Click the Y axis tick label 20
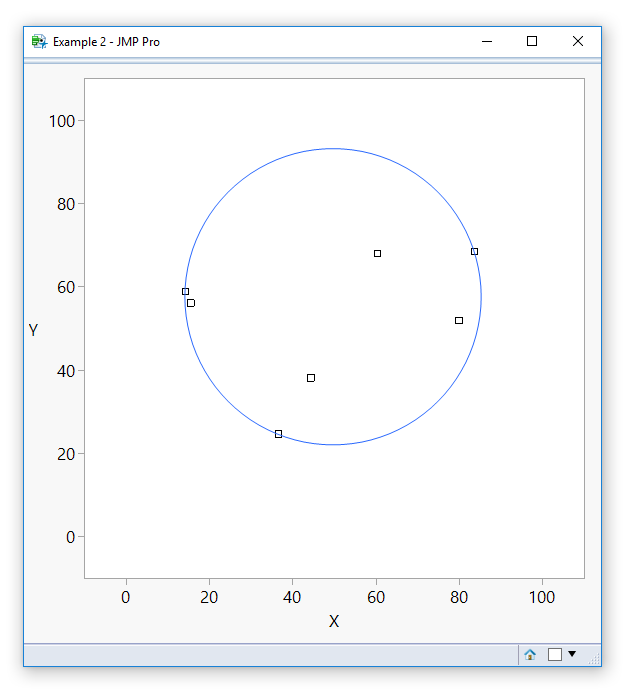Viewport: 637px width, 700px height. click(66, 454)
